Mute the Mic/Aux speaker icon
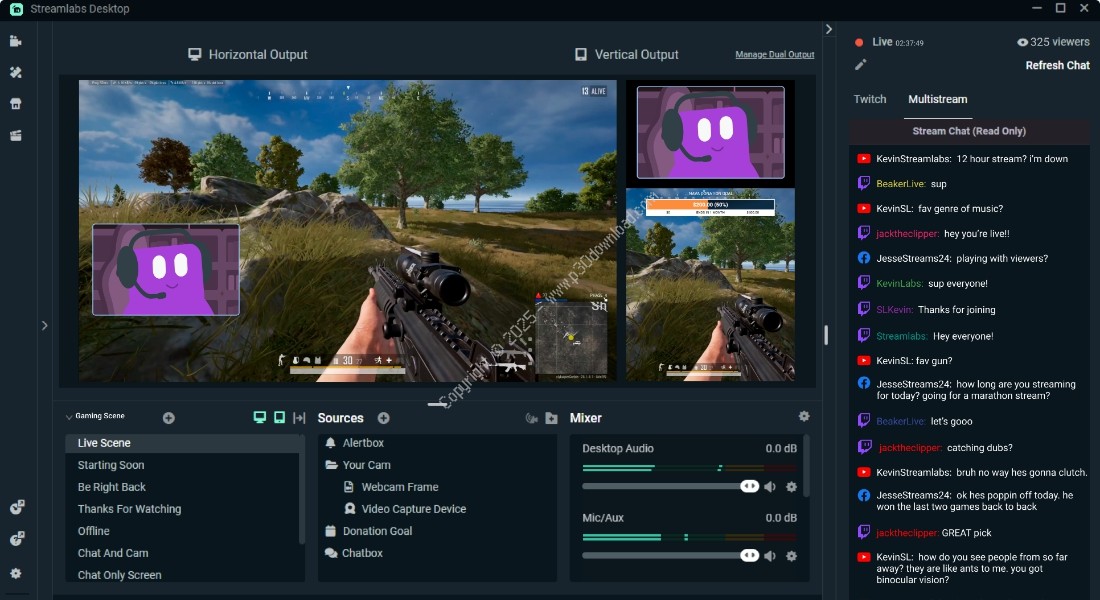The height and width of the screenshot is (600, 1100). 770,556
